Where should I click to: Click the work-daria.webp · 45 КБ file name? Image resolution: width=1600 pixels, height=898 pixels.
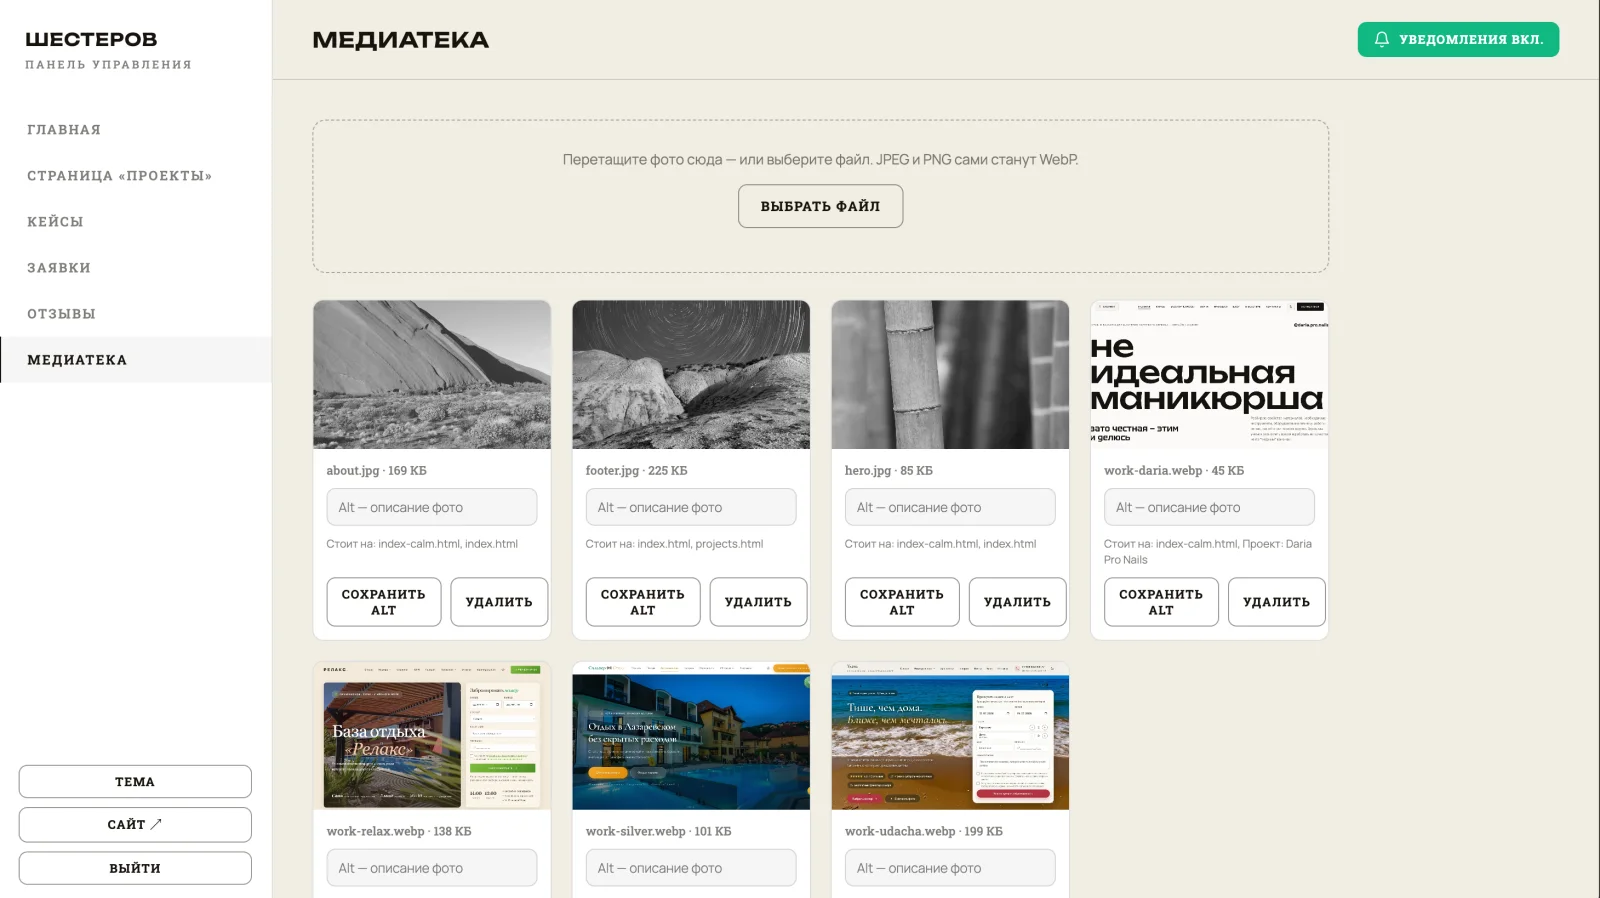click(1174, 471)
